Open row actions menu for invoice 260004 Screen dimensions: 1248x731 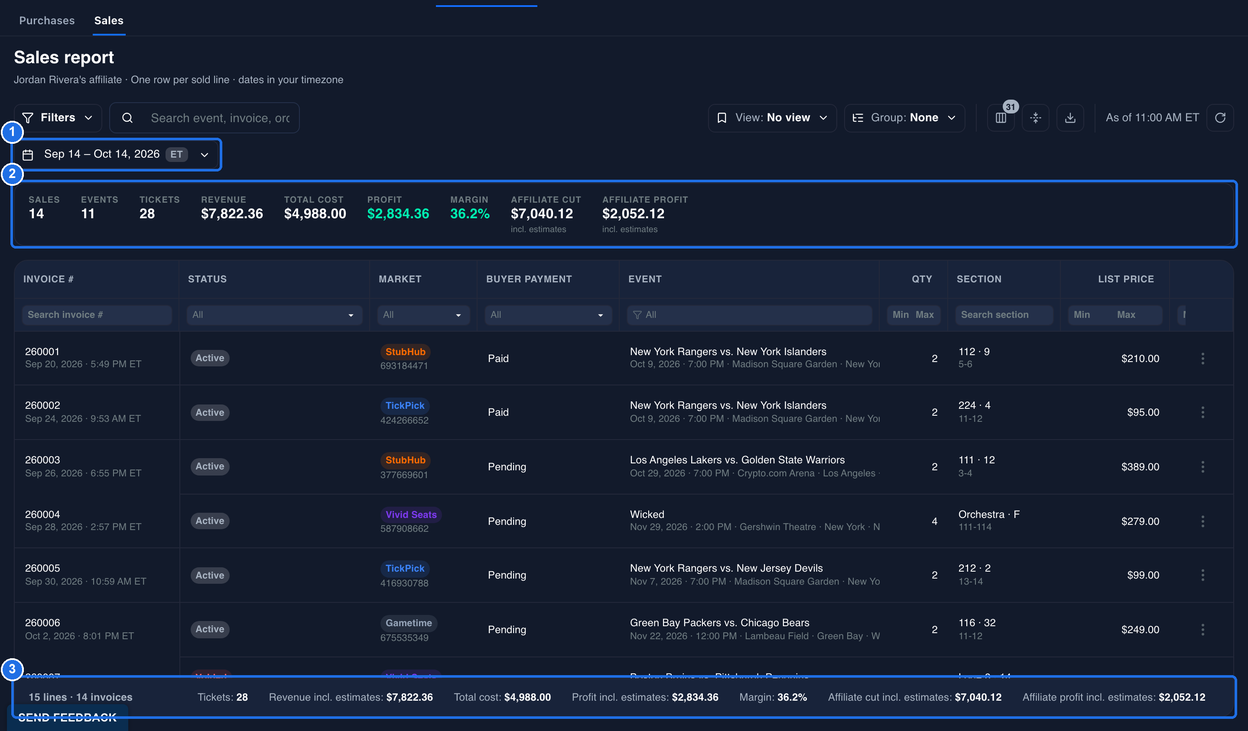pyautogui.click(x=1202, y=521)
